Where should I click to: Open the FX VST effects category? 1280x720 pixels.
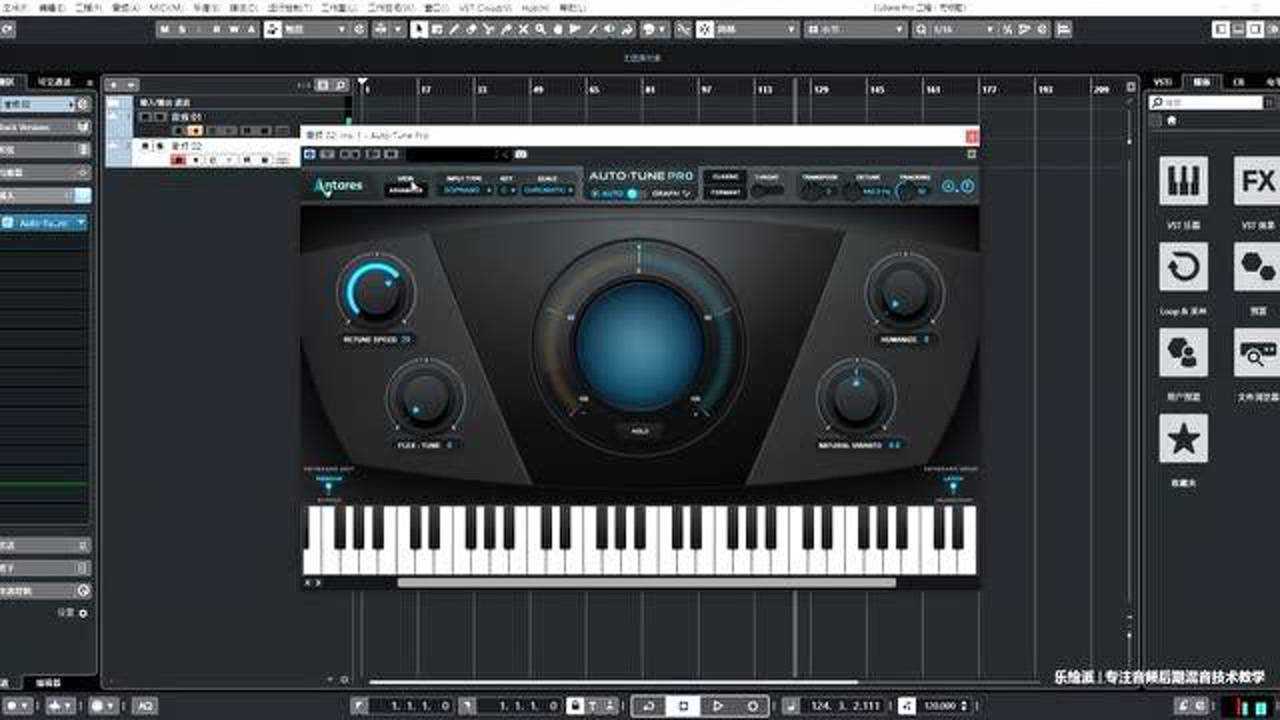click(x=1257, y=181)
